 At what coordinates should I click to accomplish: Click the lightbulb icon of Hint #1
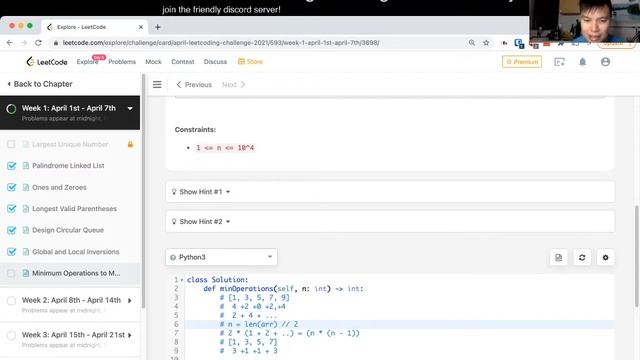pyautogui.click(x=174, y=192)
